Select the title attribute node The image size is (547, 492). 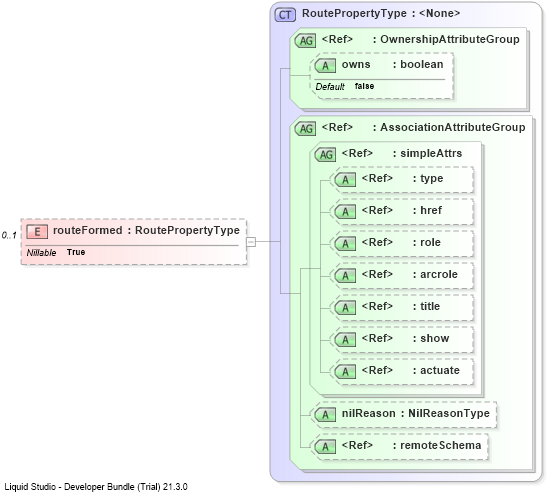(x=402, y=307)
